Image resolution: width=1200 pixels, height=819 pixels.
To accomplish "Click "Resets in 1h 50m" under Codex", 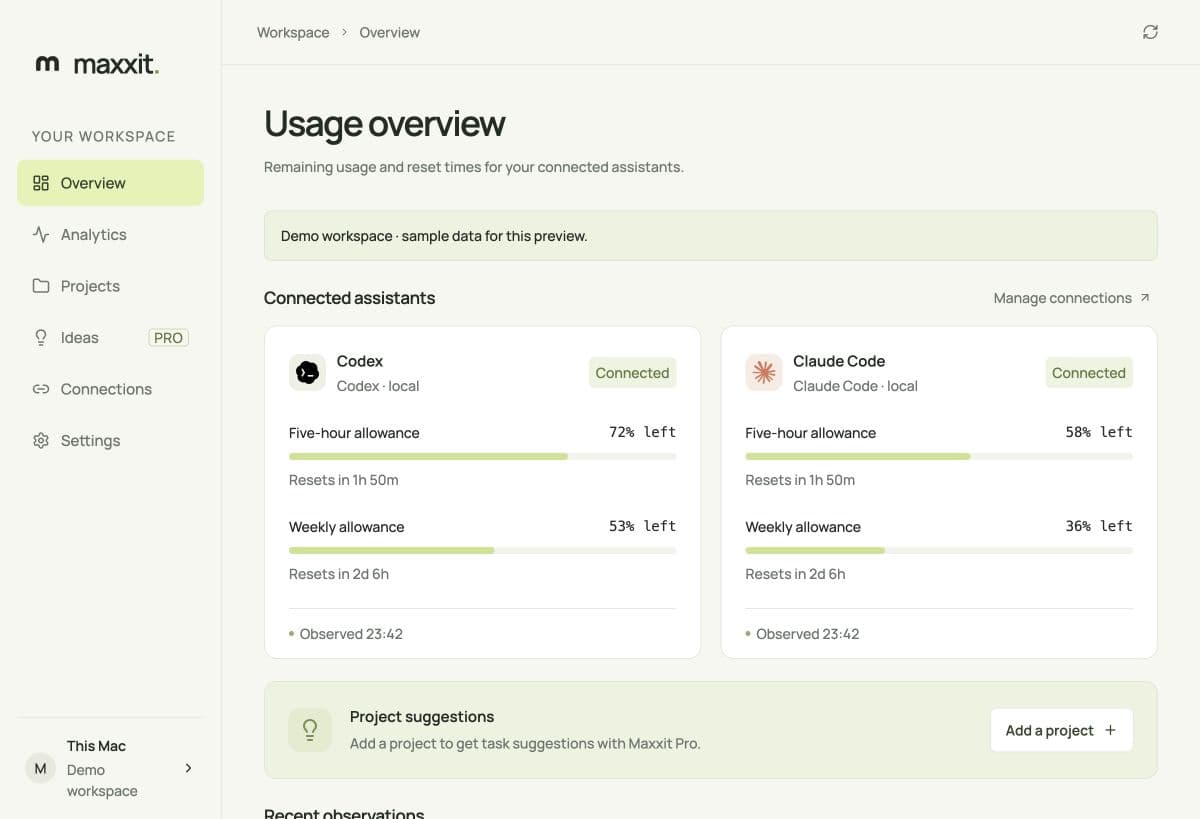I will click(344, 480).
